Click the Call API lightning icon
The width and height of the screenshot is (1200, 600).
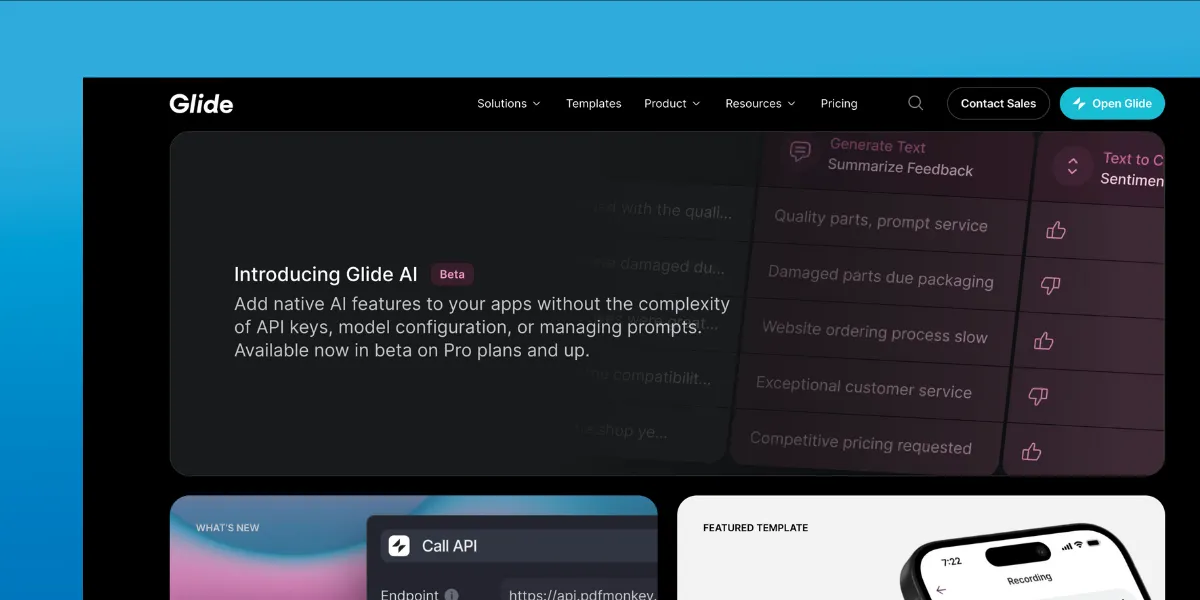[398, 546]
